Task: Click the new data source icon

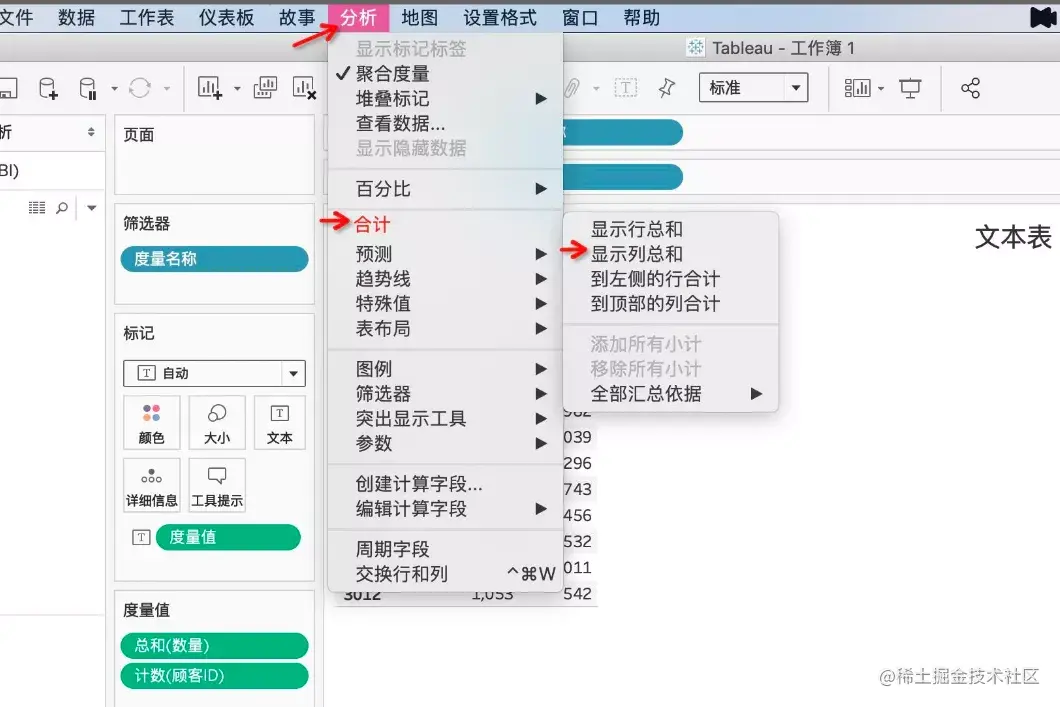Action: coord(48,88)
